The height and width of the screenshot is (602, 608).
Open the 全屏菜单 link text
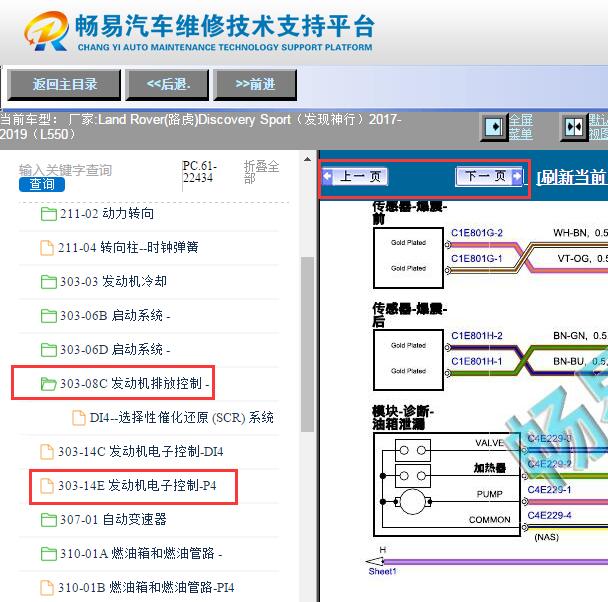(520, 127)
